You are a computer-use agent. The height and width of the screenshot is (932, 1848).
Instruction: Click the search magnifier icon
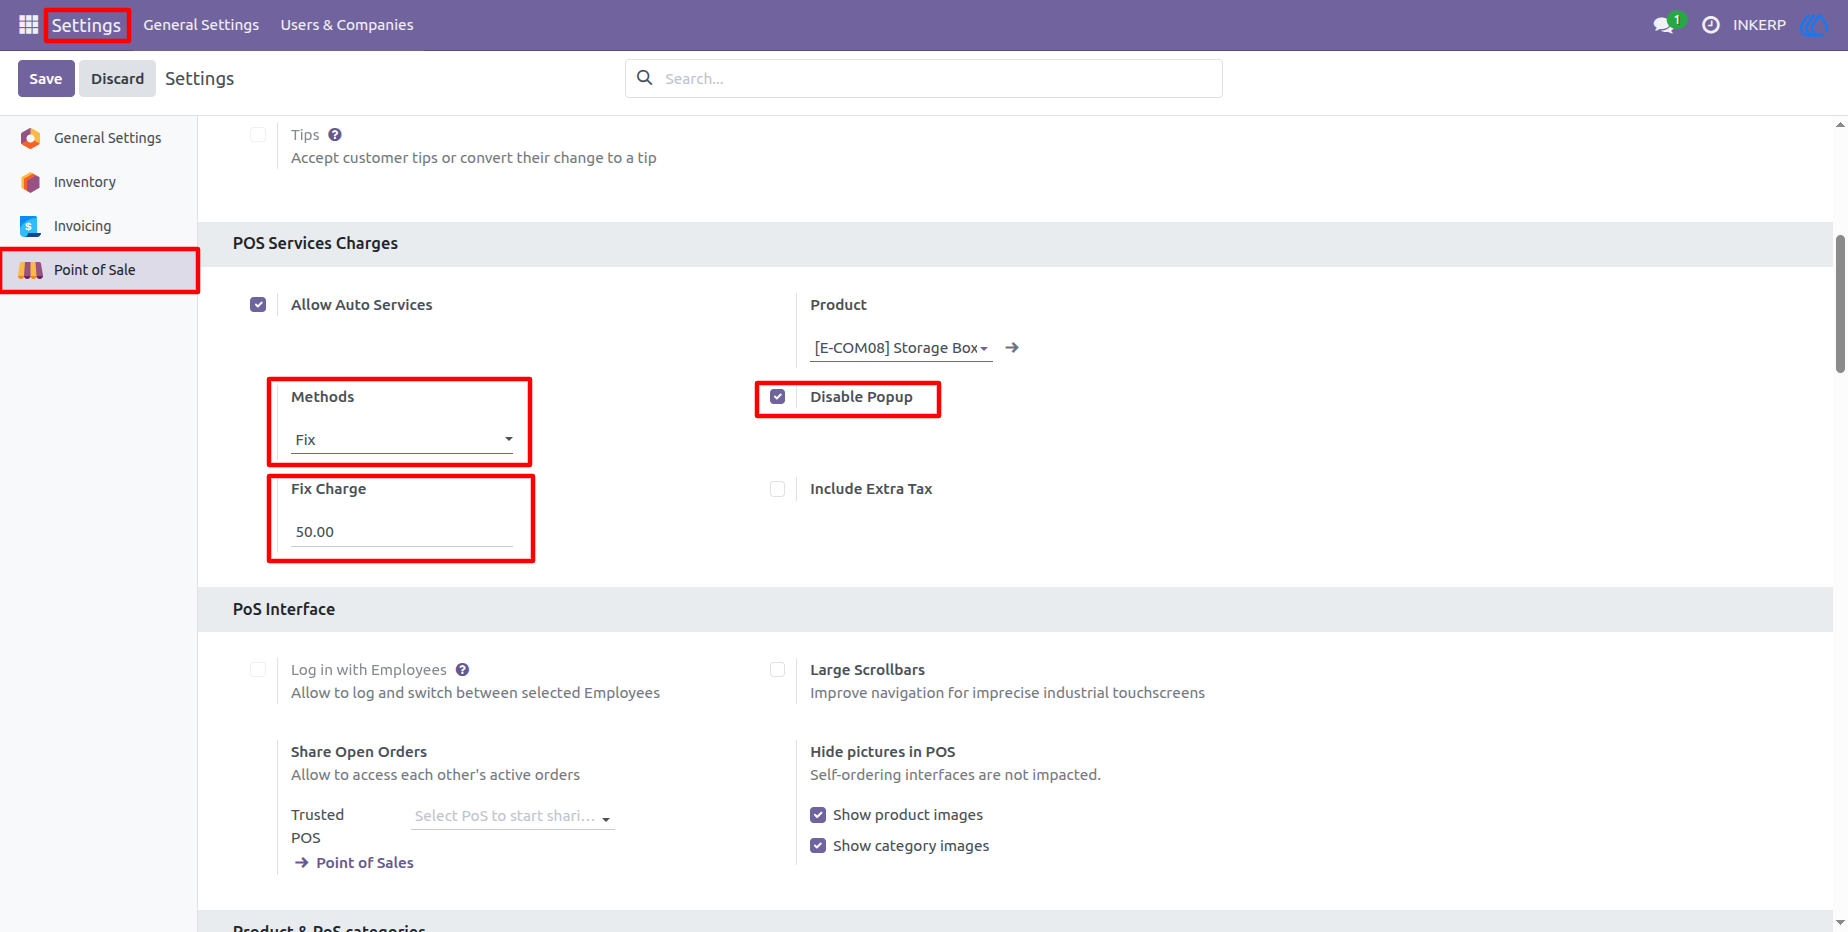tap(645, 77)
